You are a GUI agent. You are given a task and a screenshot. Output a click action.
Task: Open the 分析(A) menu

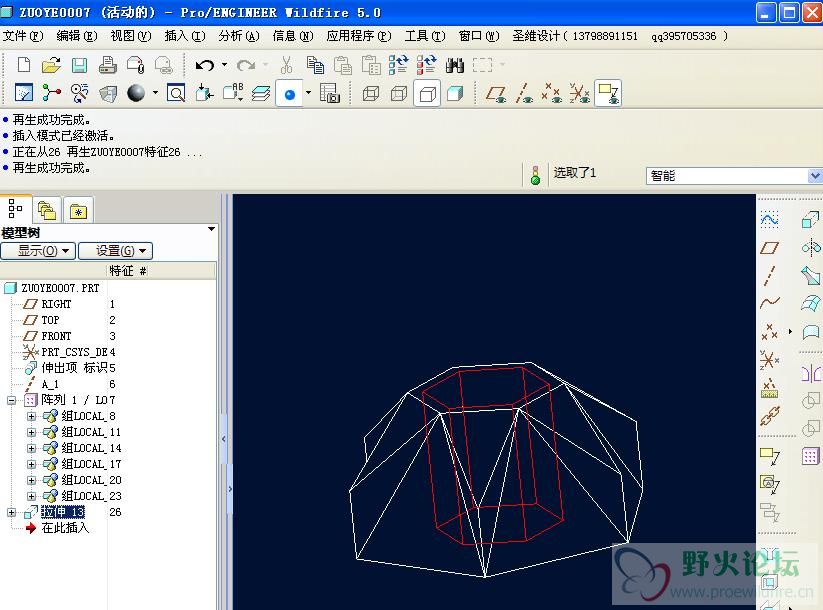239,36
